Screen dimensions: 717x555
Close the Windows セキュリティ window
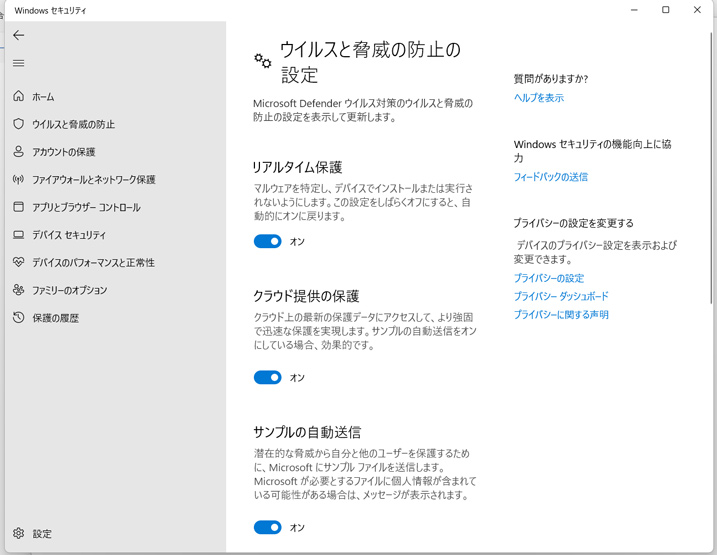pos(697,10)
